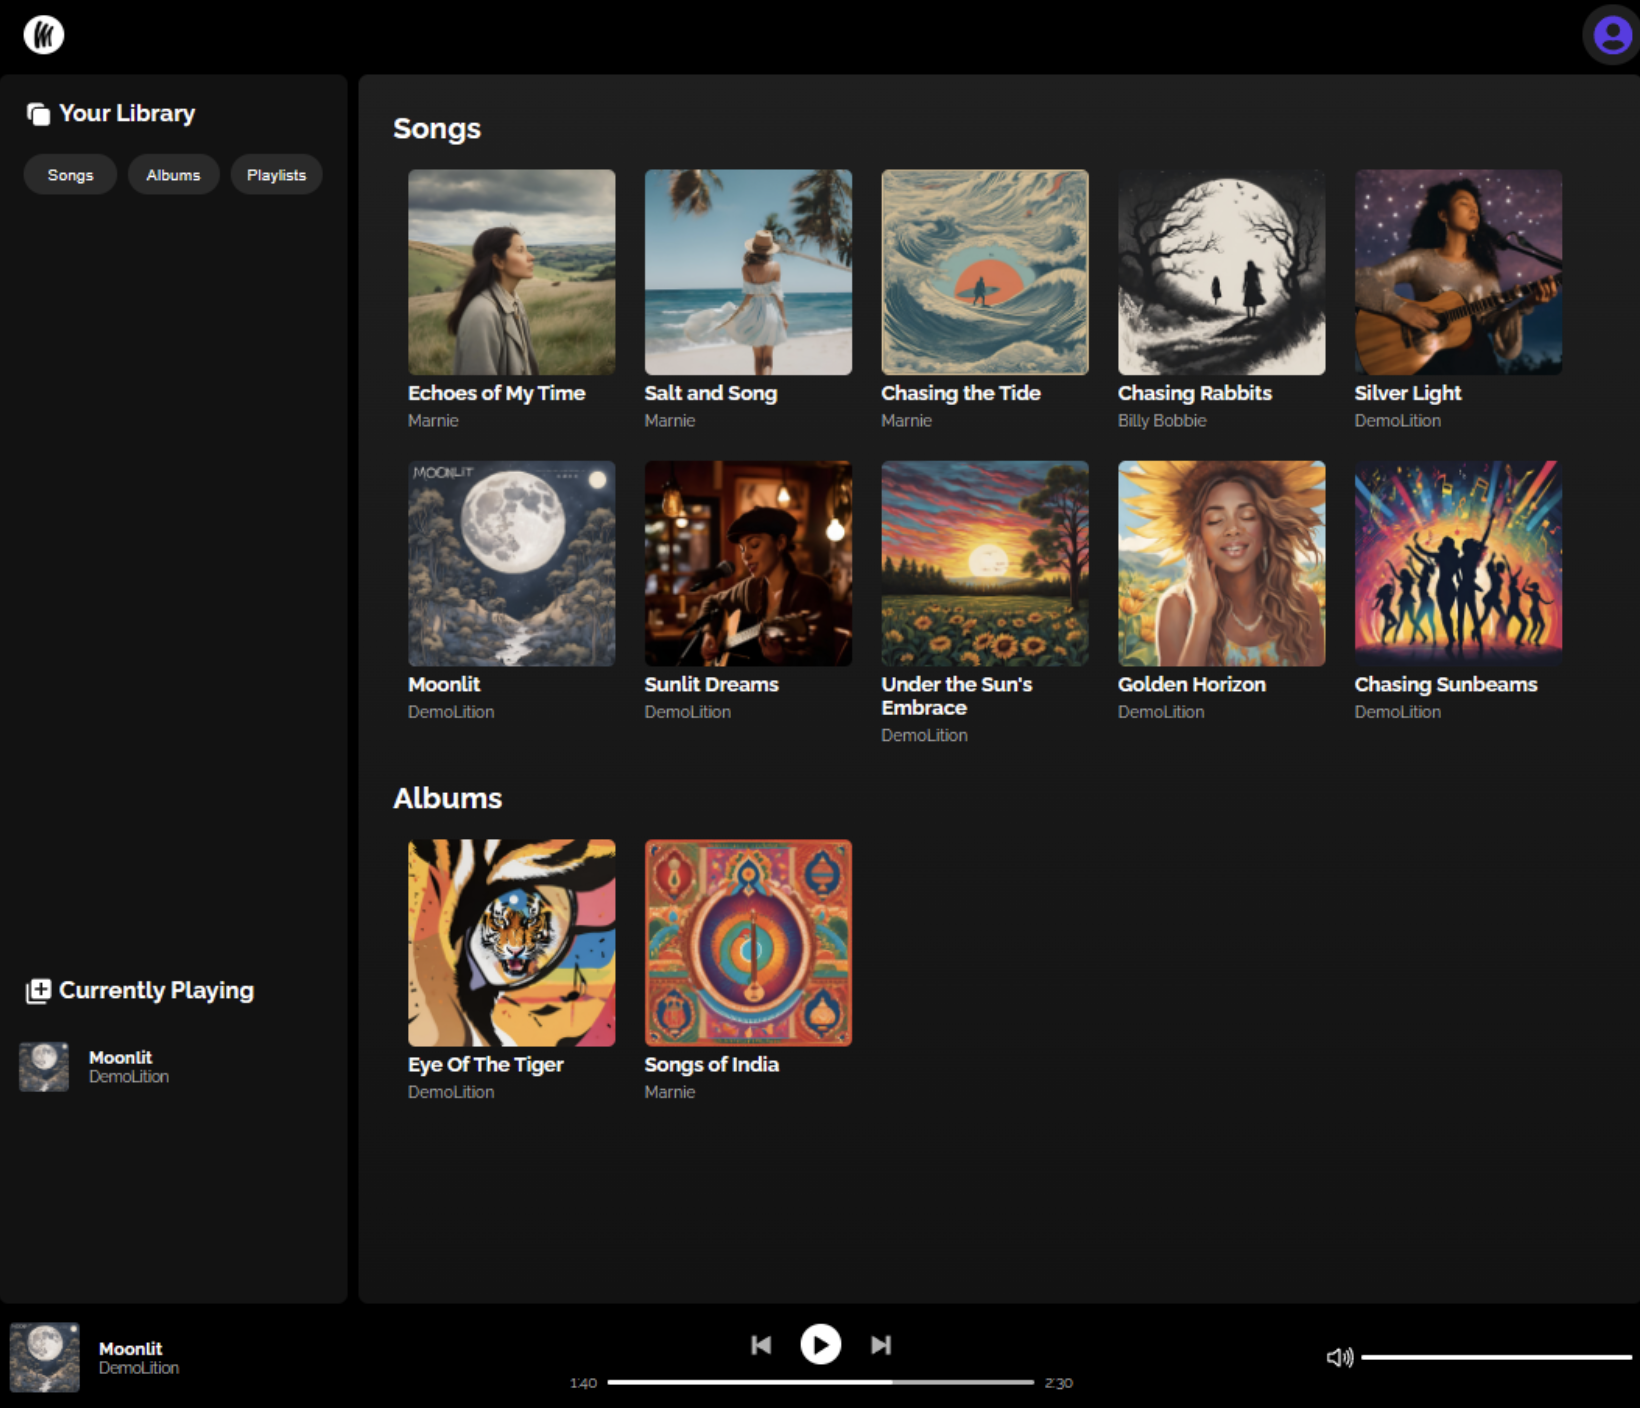Click the Salt and Song title
Viewport: 1640px width, 1408px height.
coord(711,394)
